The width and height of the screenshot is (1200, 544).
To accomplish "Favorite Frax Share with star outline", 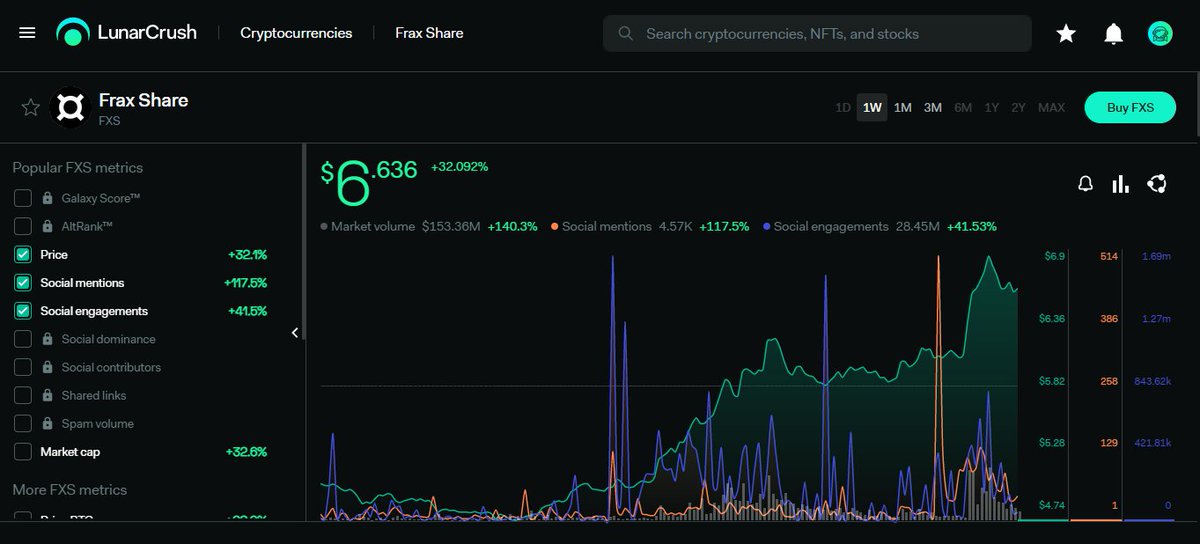I will (31, 107).
